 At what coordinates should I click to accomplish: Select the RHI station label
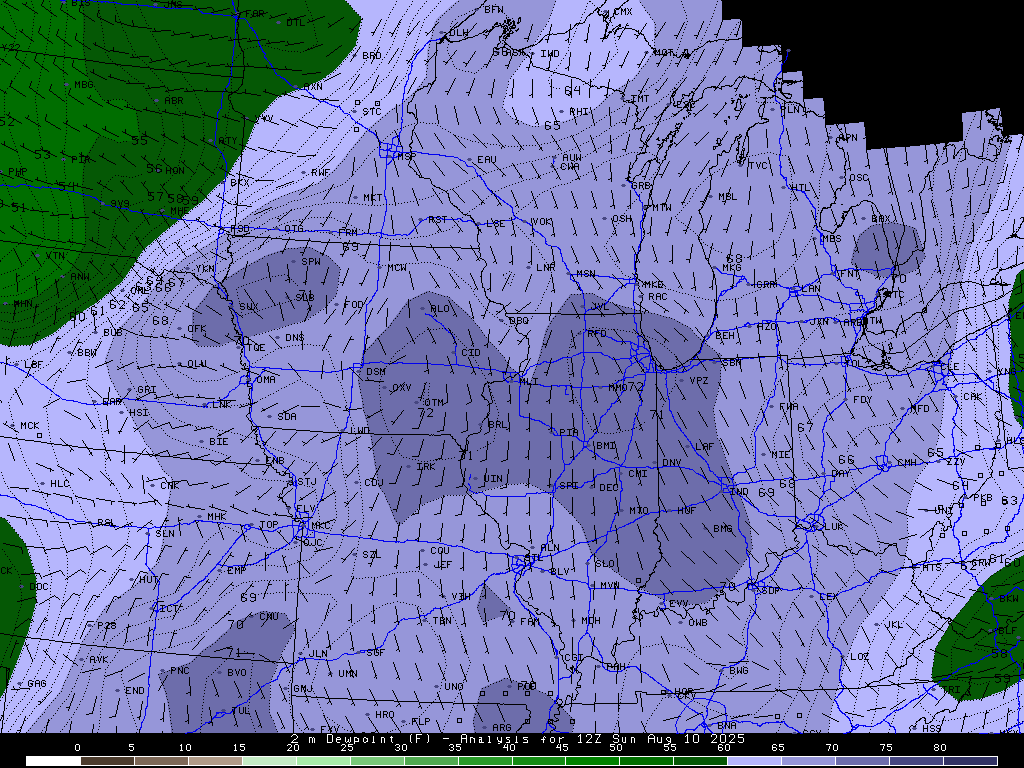point(579,112)
